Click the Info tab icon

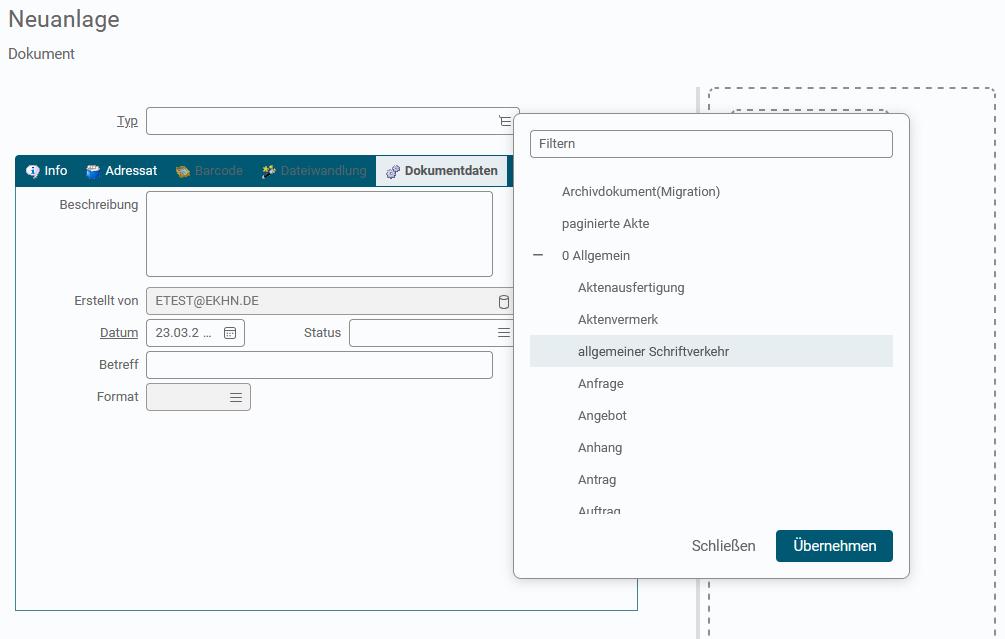32,171
